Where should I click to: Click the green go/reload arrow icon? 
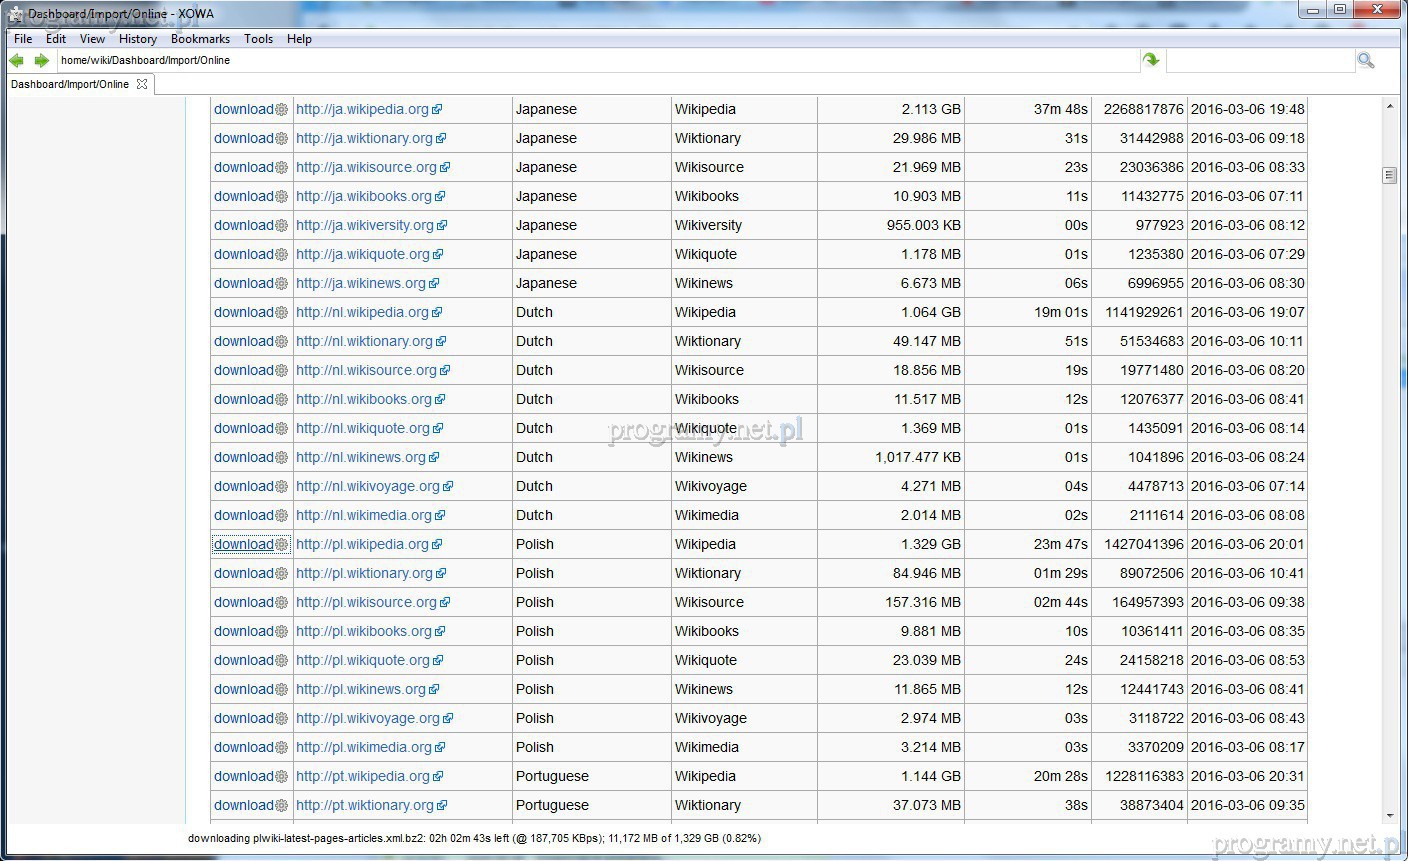[1151, 61]
